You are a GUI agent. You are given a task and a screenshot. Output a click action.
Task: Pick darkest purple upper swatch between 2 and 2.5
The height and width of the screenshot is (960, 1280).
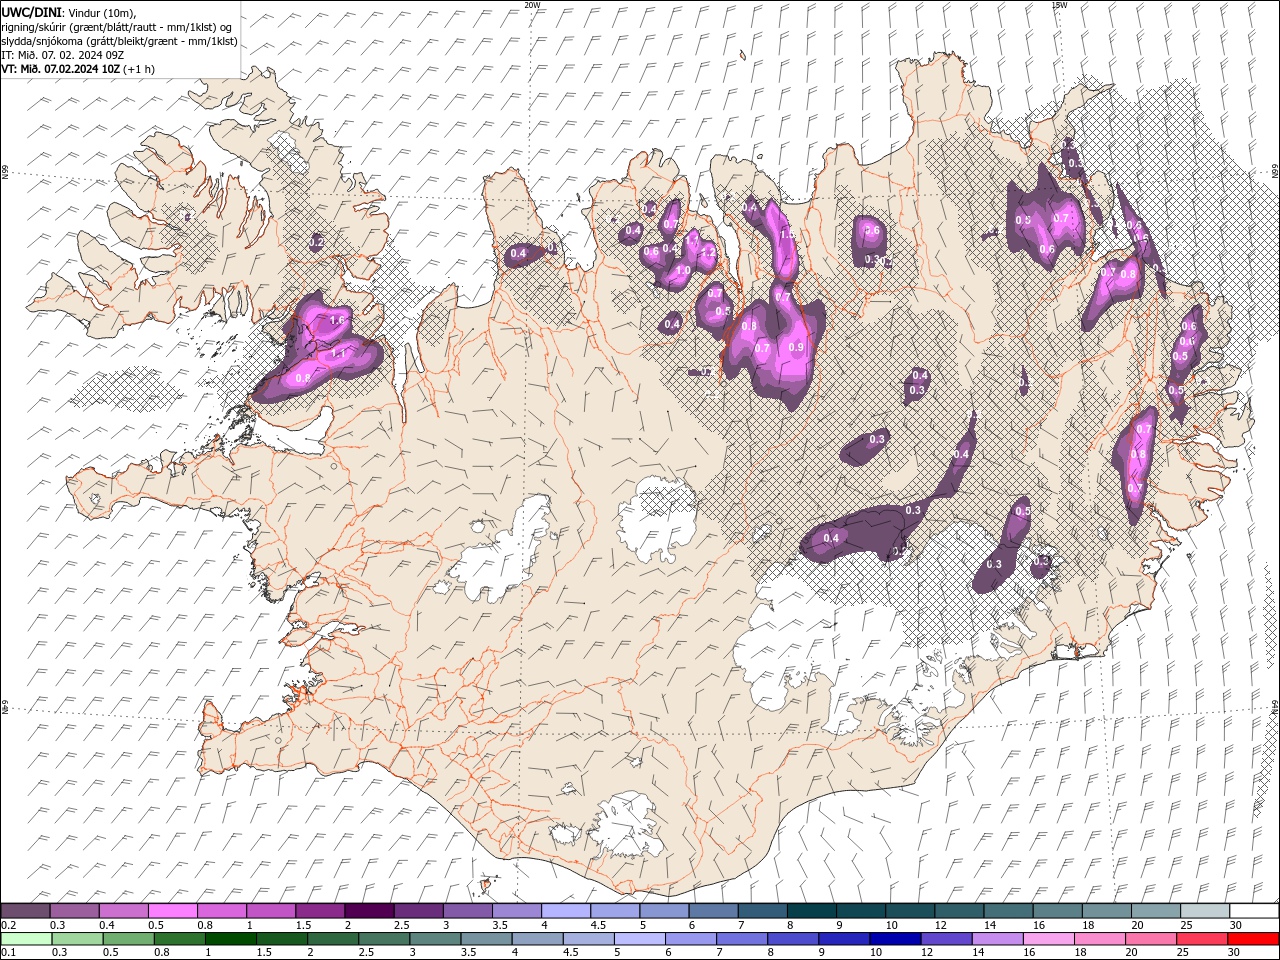click(369, 911)
